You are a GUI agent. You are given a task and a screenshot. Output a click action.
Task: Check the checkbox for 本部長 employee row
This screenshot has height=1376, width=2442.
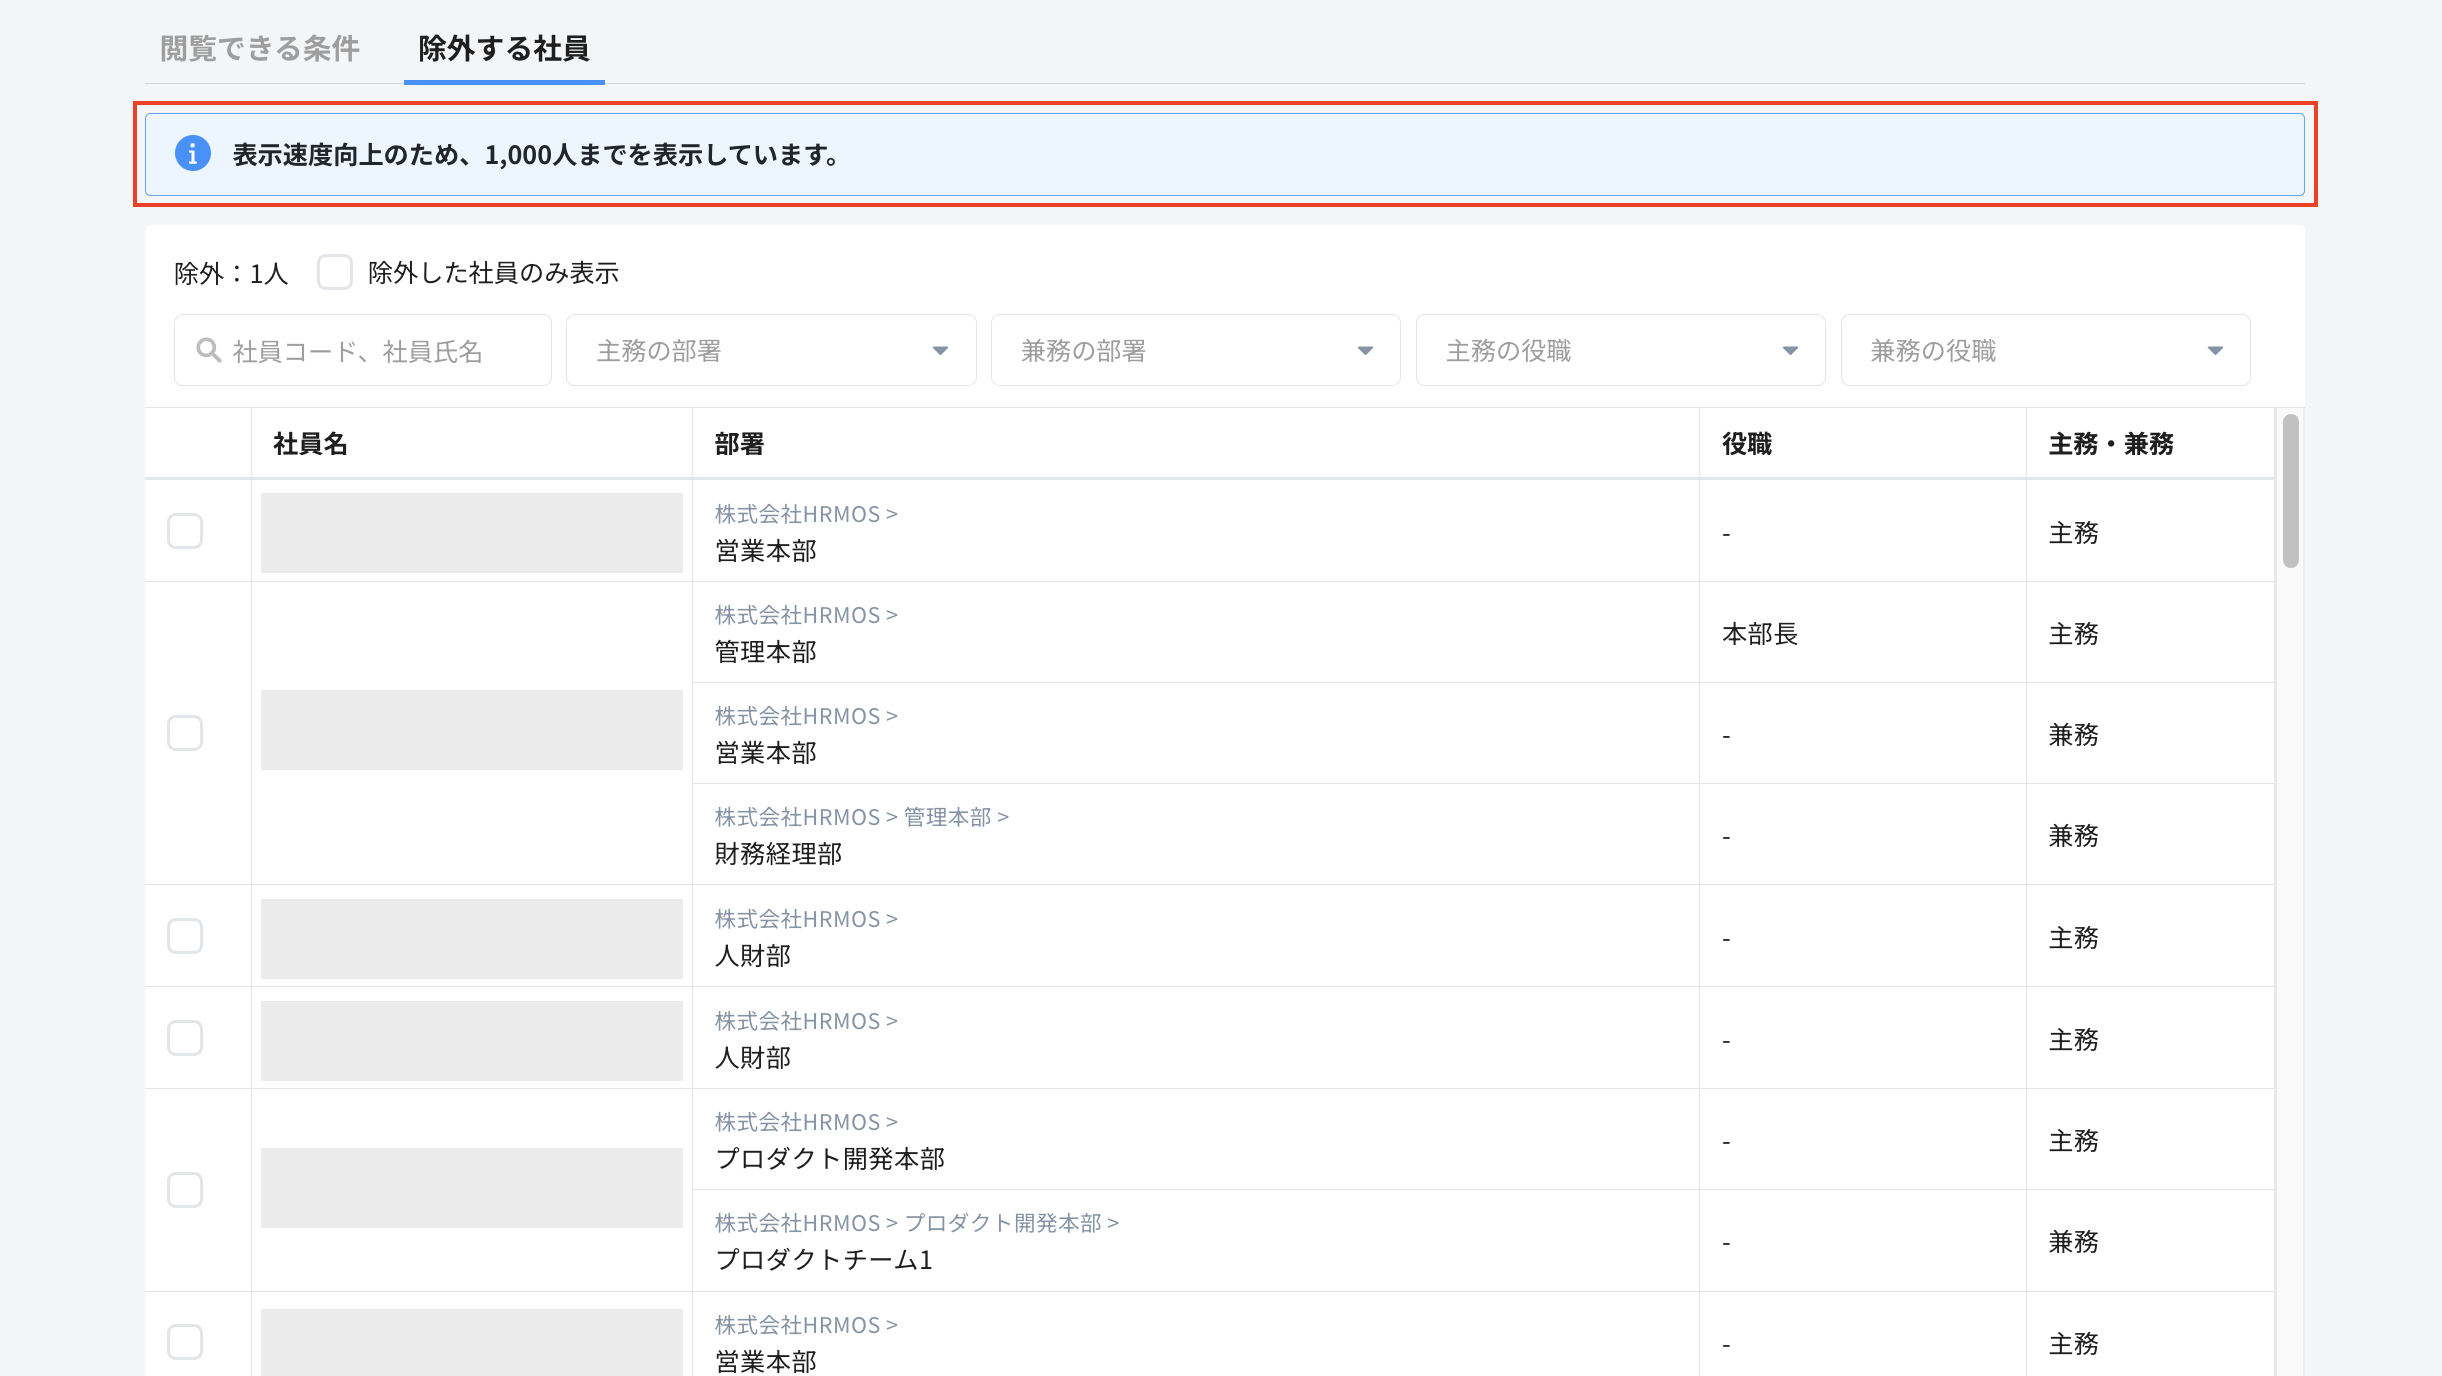(185, 733)
